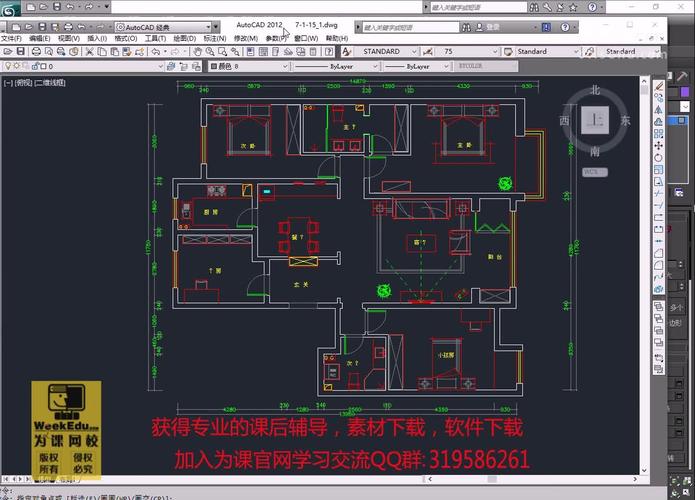The width and height of the screenshot is (695, 500).
Task: Open the 格式(O) menu
Action: tap(126, 39)
